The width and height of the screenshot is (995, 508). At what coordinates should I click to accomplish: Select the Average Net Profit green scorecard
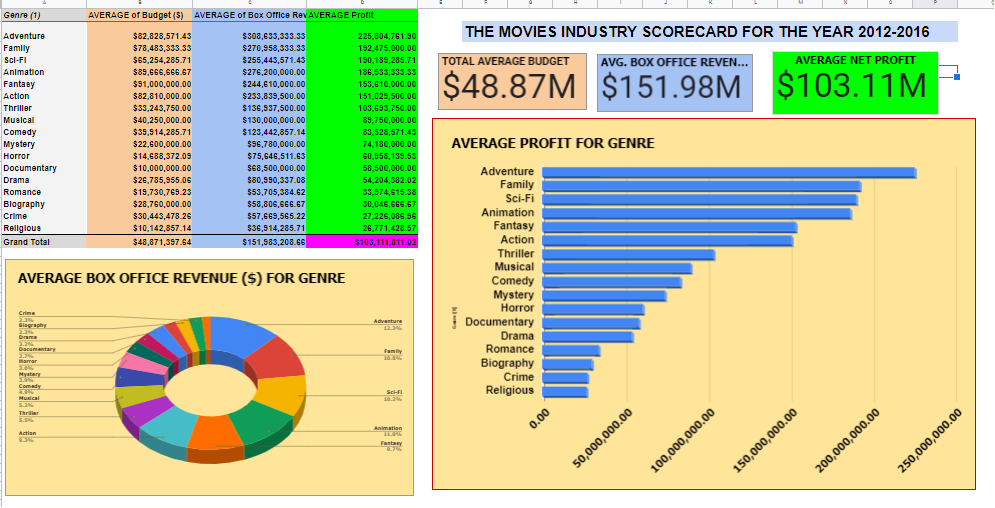tap(854, 82)
